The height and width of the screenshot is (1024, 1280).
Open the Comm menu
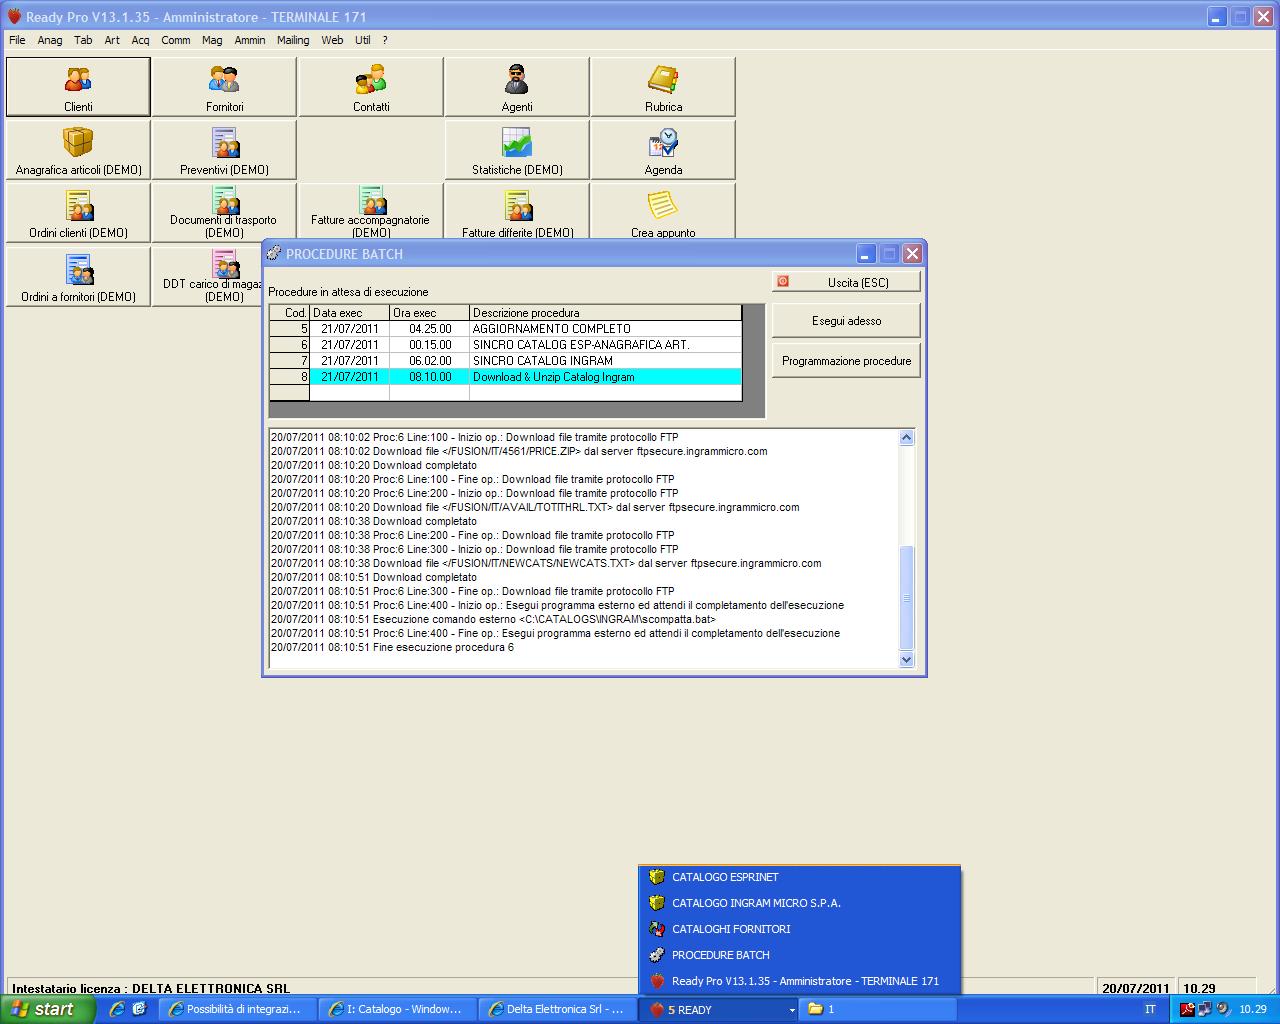point(175,40)
